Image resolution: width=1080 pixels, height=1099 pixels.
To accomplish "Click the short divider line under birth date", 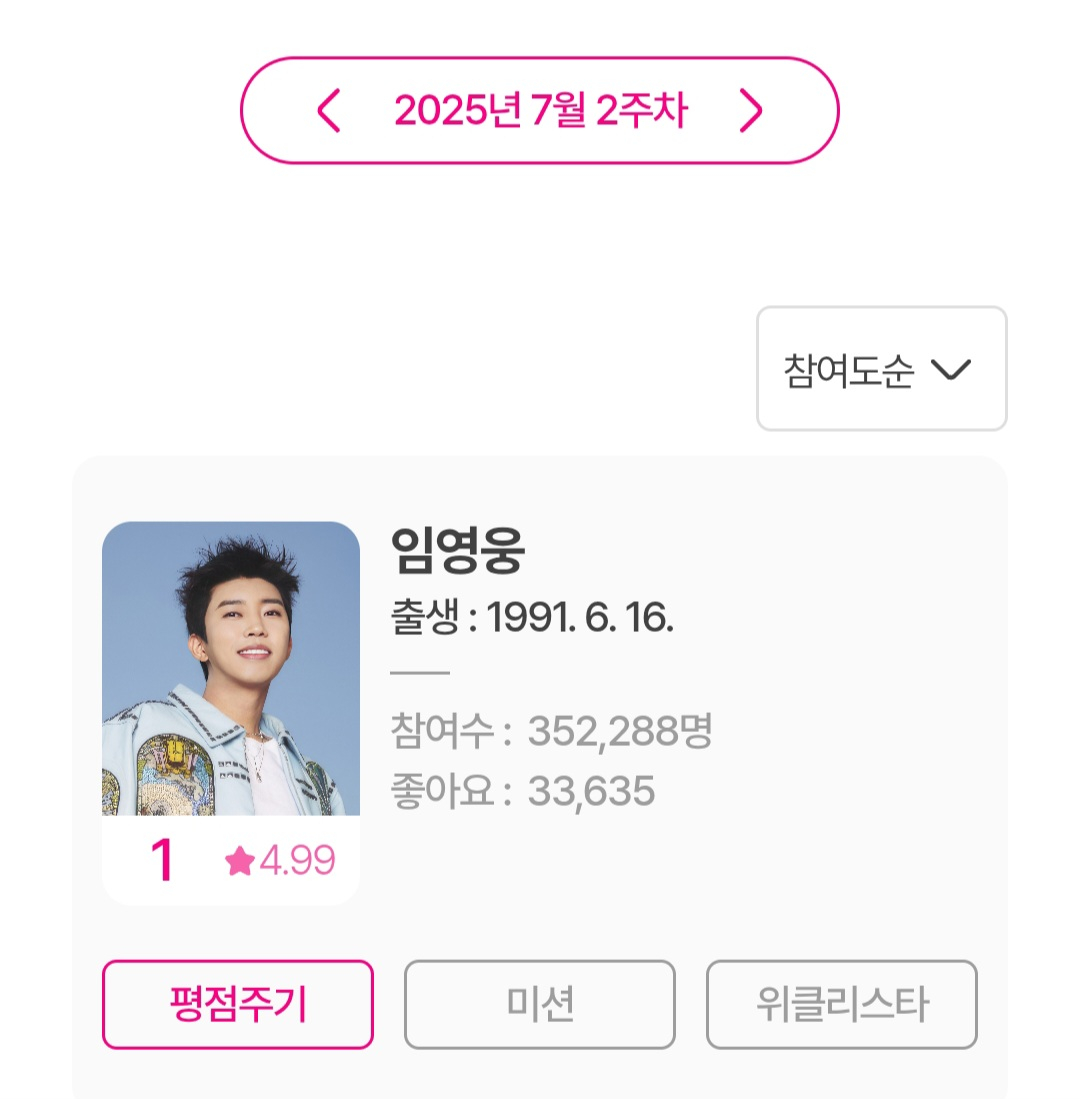I will pos(419,674).
